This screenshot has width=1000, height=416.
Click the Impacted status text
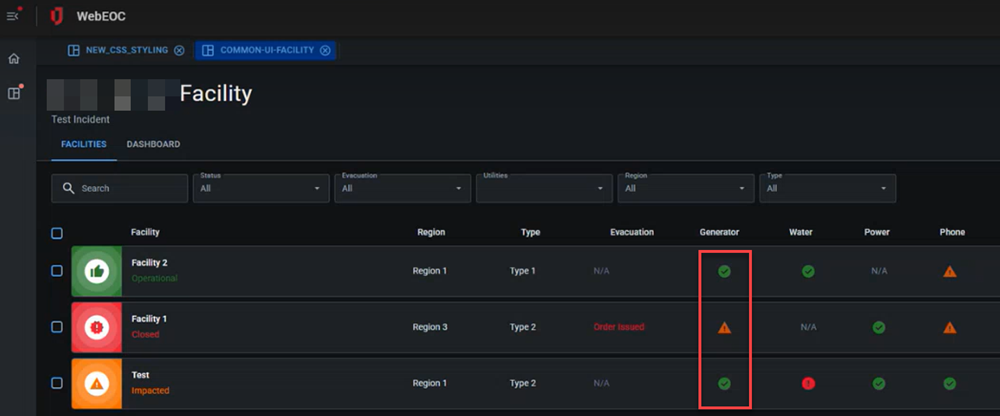(x=151, y=390)
